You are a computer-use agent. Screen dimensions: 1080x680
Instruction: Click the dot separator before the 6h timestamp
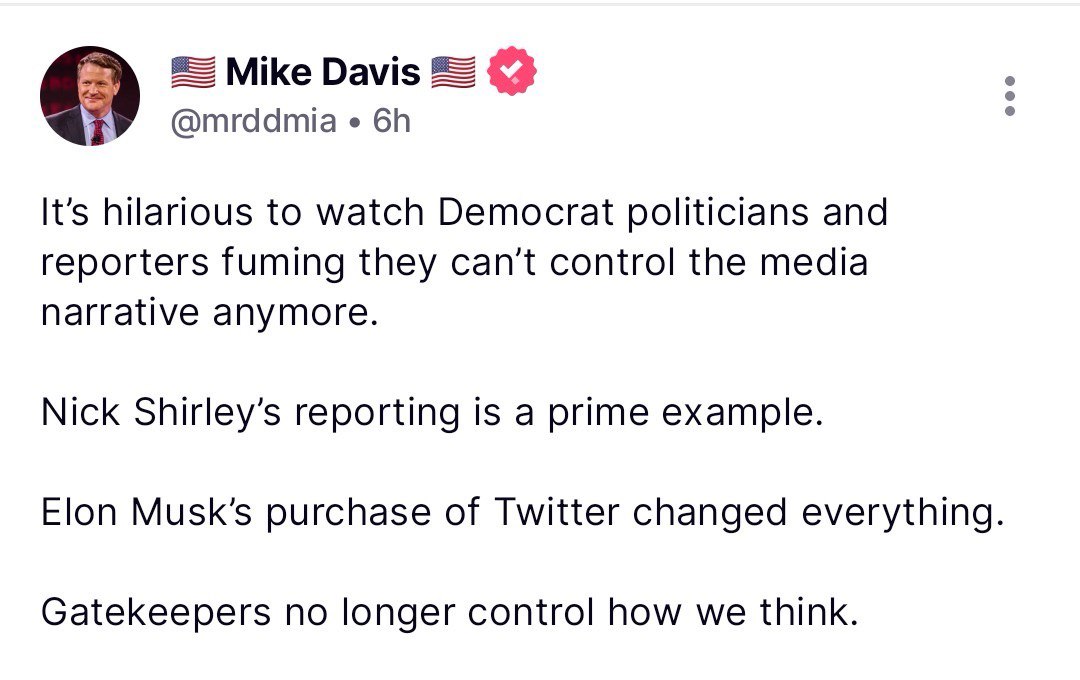(354, 122)
